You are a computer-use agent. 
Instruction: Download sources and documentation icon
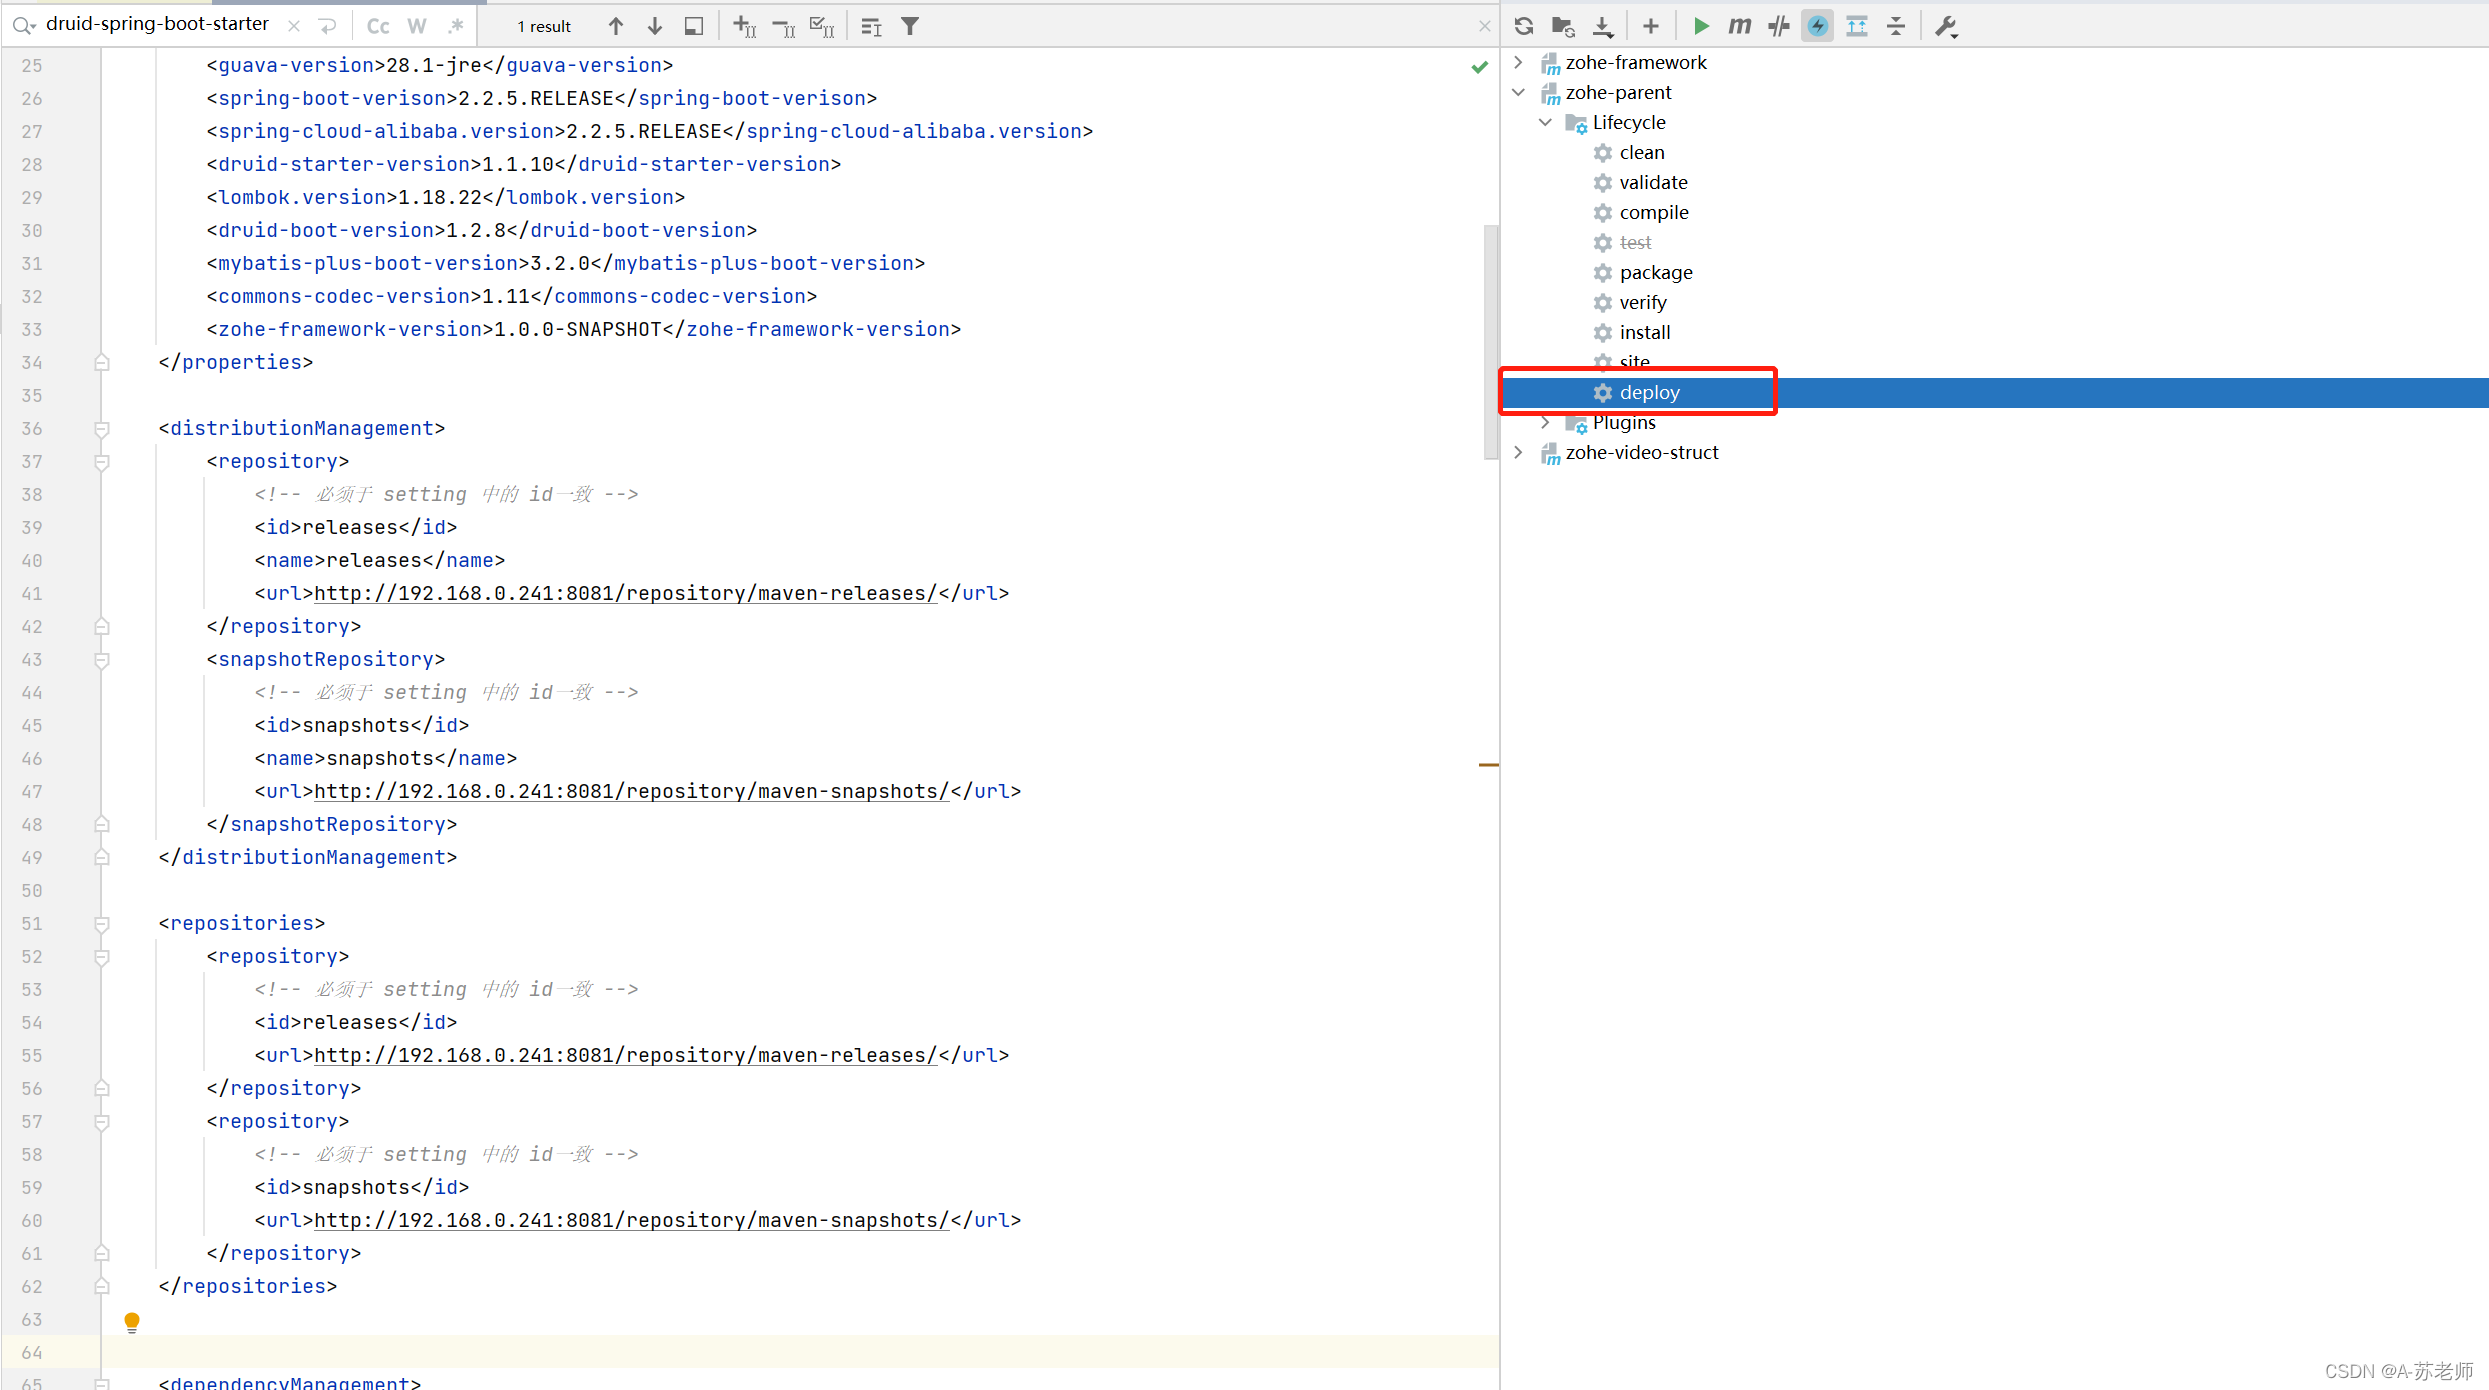pos(1603,26)
